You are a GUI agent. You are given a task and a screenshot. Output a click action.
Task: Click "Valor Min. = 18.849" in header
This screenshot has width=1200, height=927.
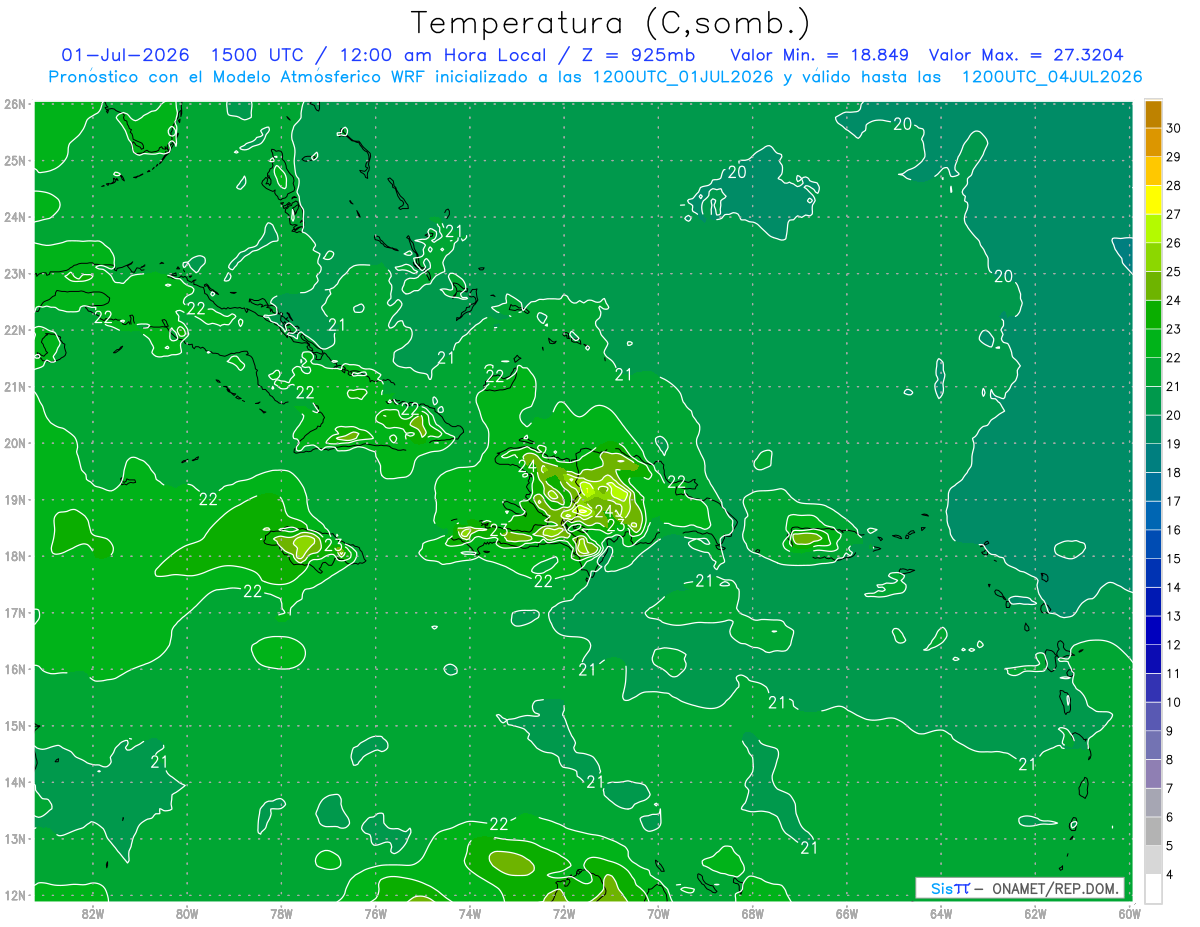click(820, 54)
